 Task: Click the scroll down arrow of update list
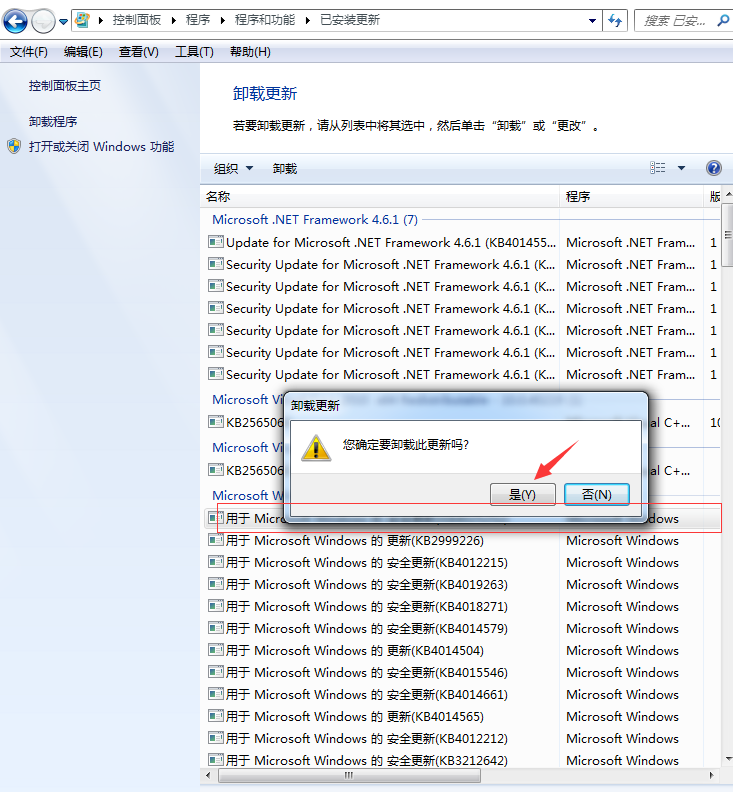pyautogui.click(x=728, y=759)
